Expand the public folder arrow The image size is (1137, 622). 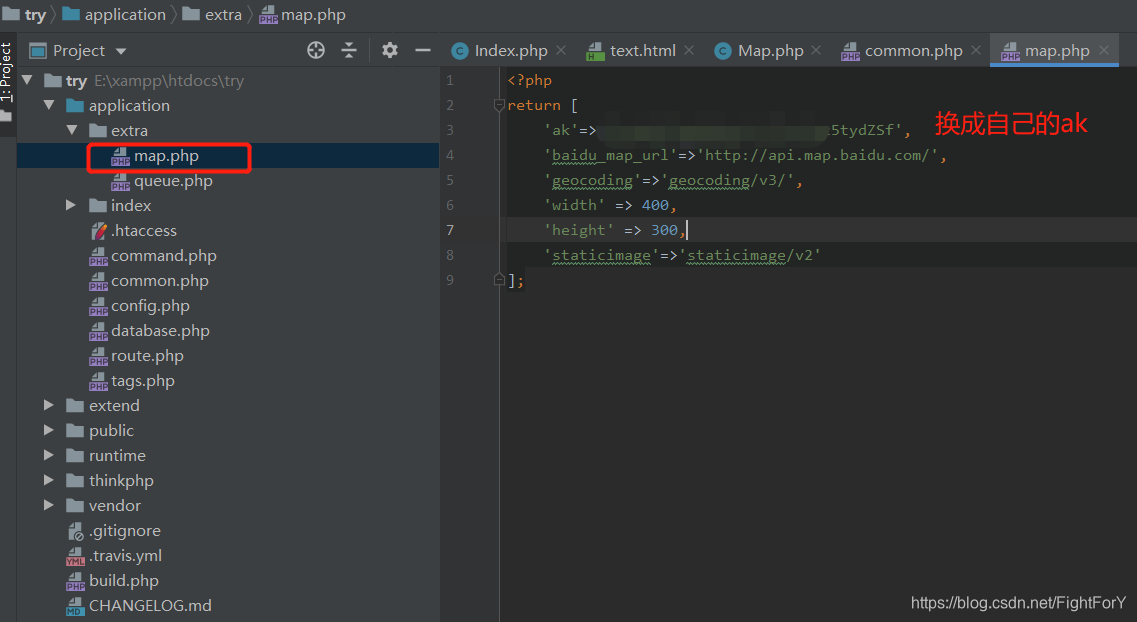pos(49,430)
